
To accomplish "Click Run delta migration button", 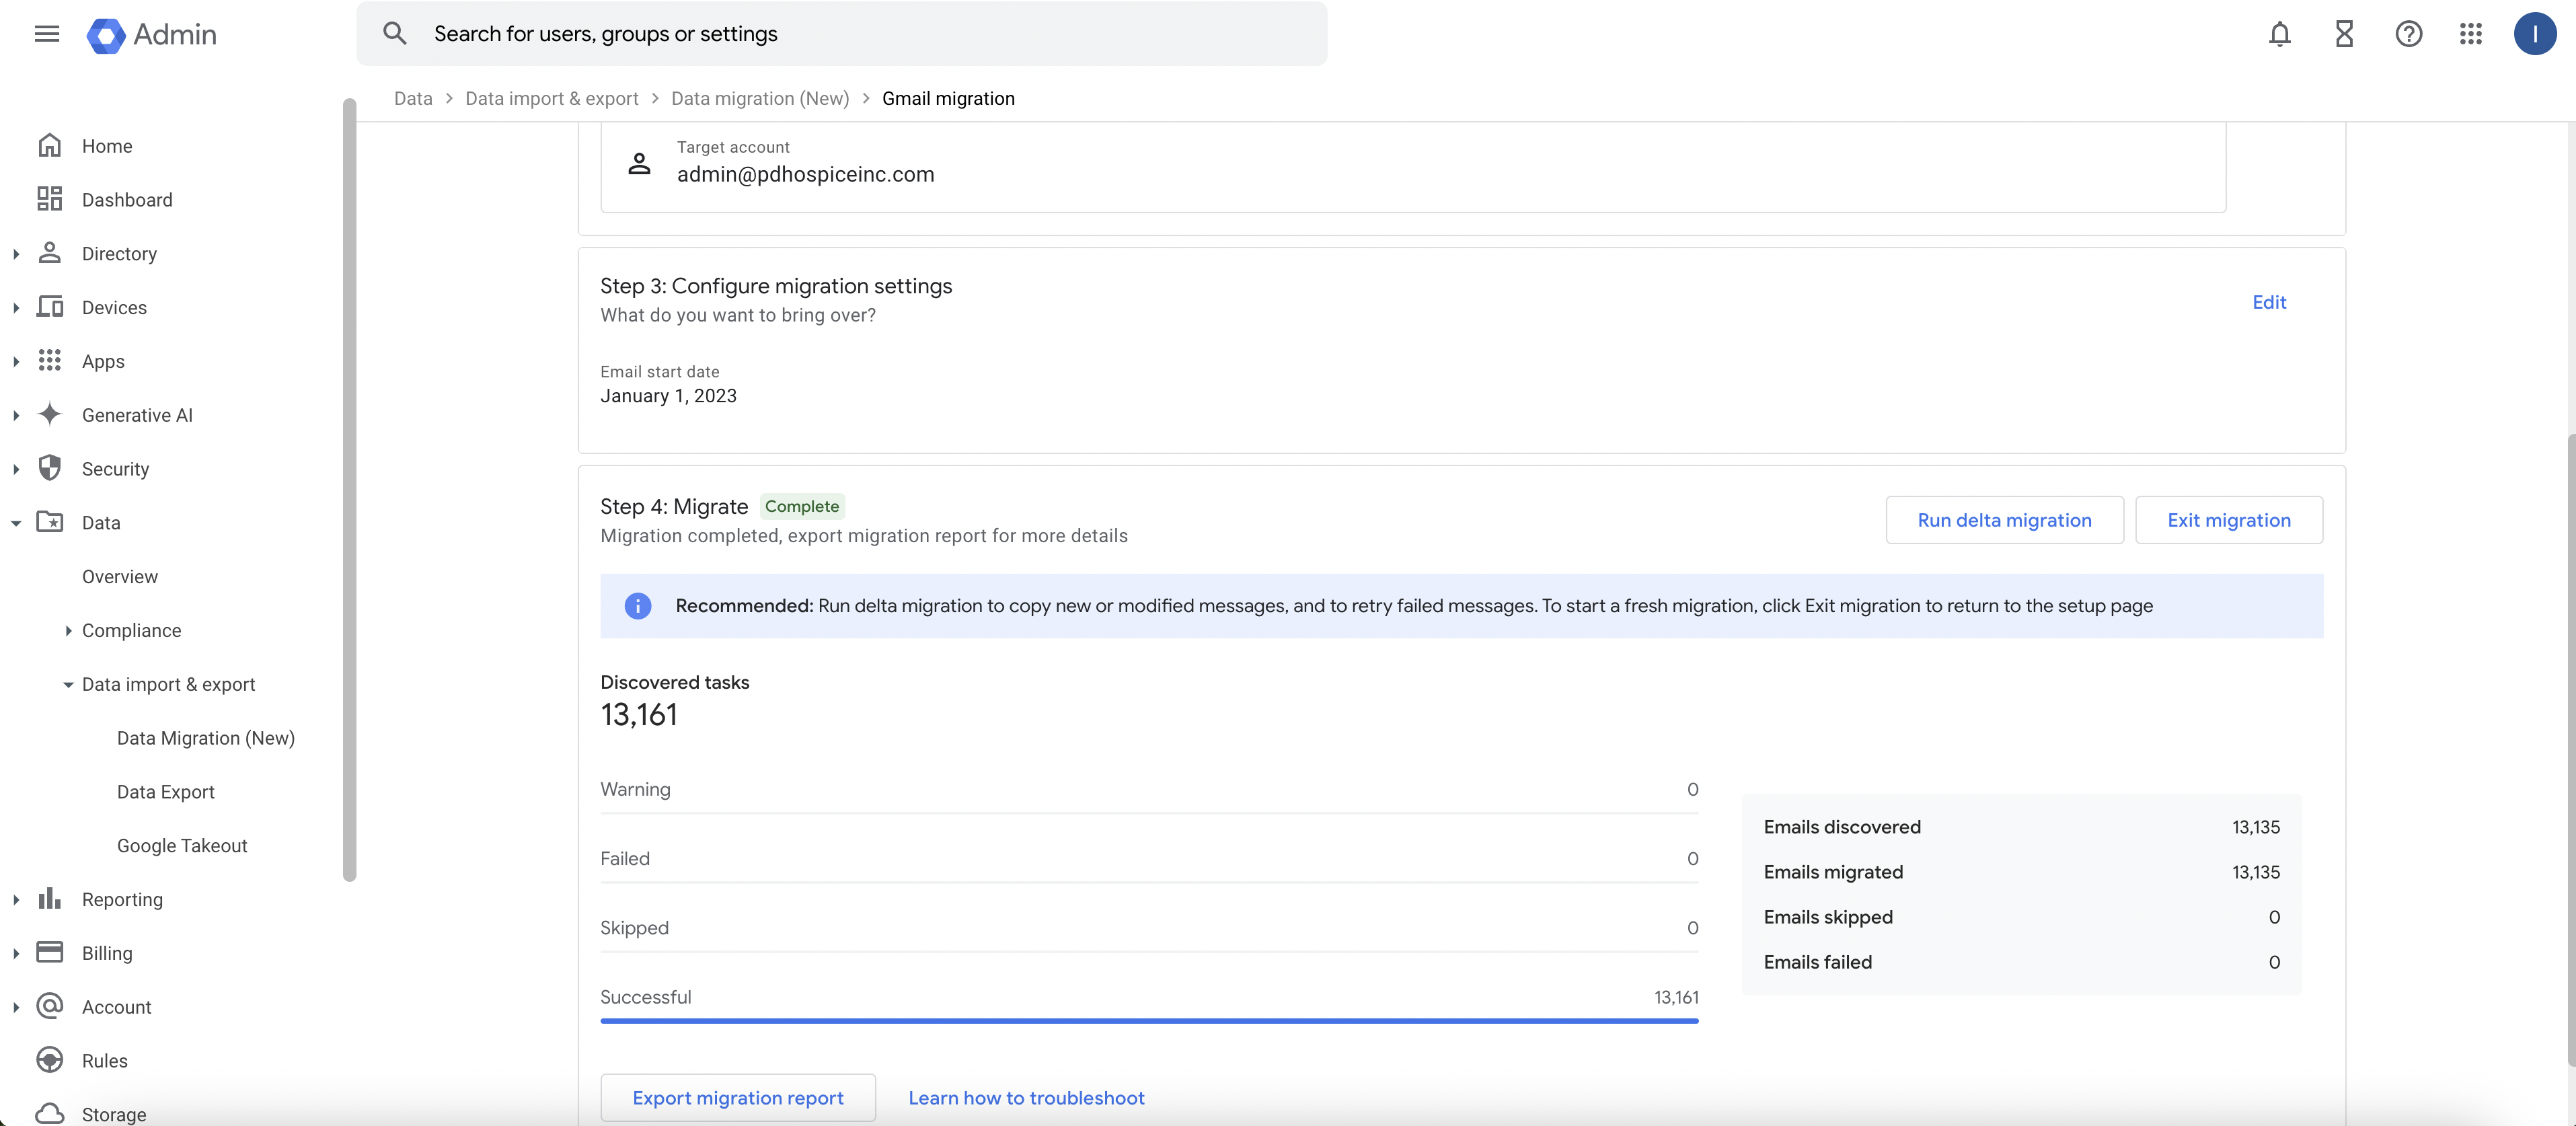I will point(2004,520).
